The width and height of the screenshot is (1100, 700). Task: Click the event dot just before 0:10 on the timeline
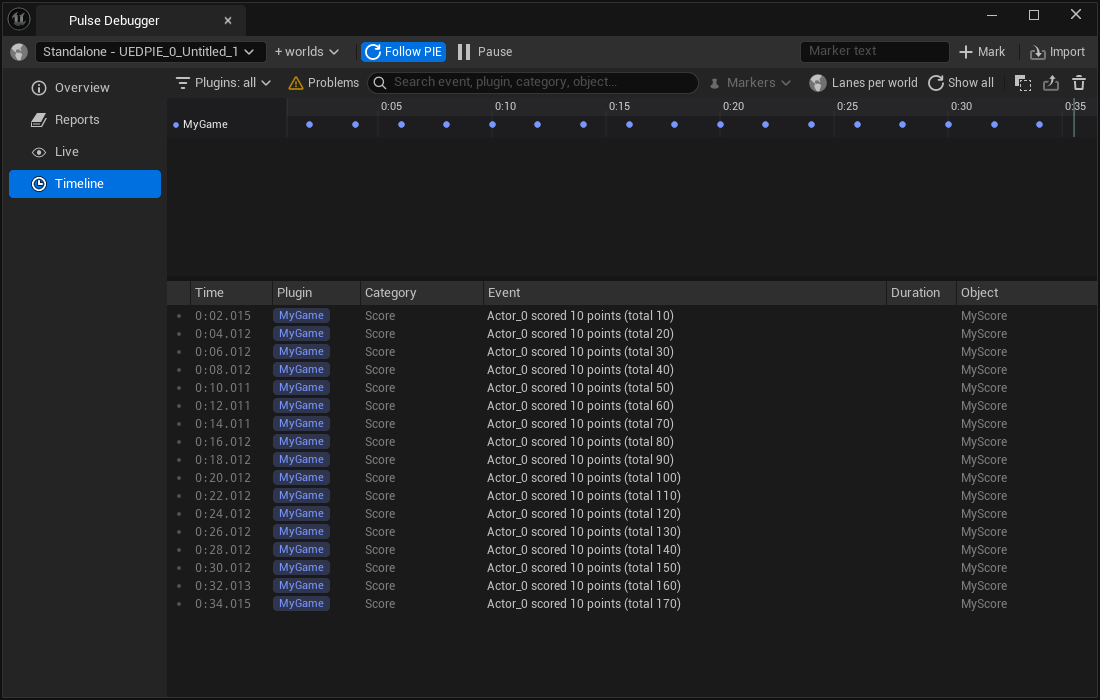(492, 125)
